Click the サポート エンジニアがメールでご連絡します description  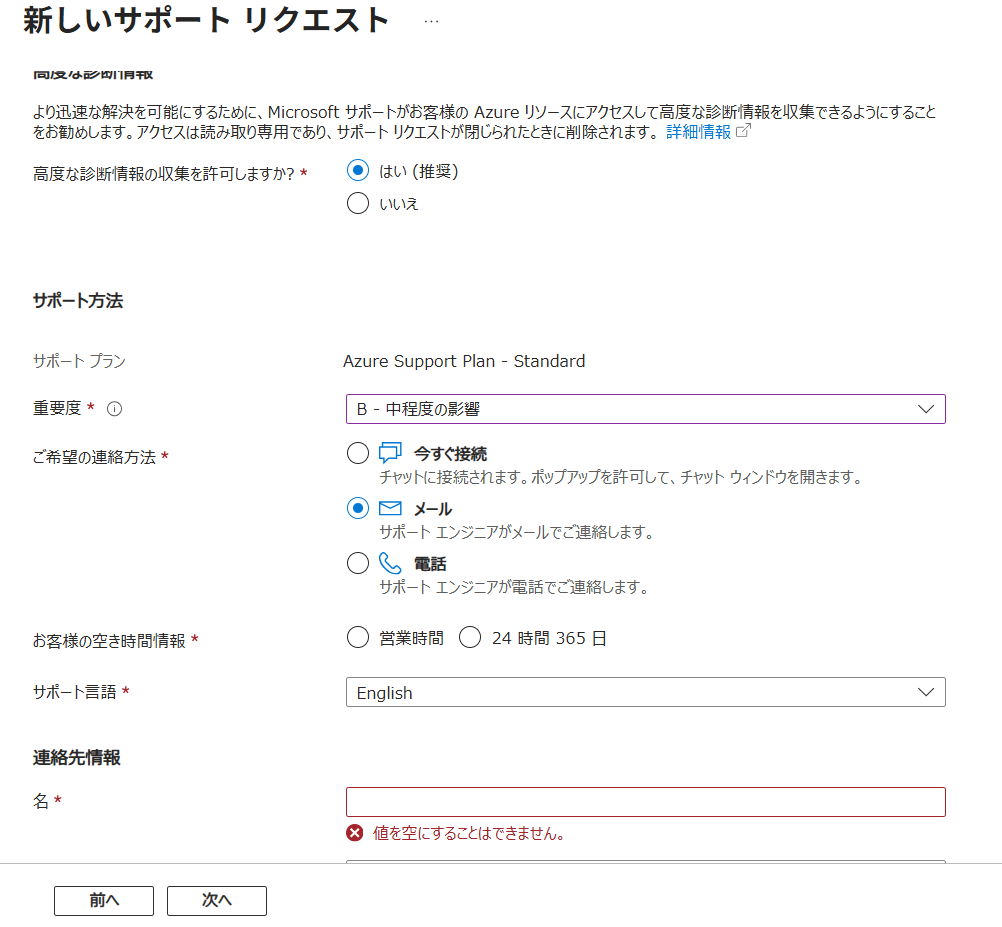click(516, 532)
